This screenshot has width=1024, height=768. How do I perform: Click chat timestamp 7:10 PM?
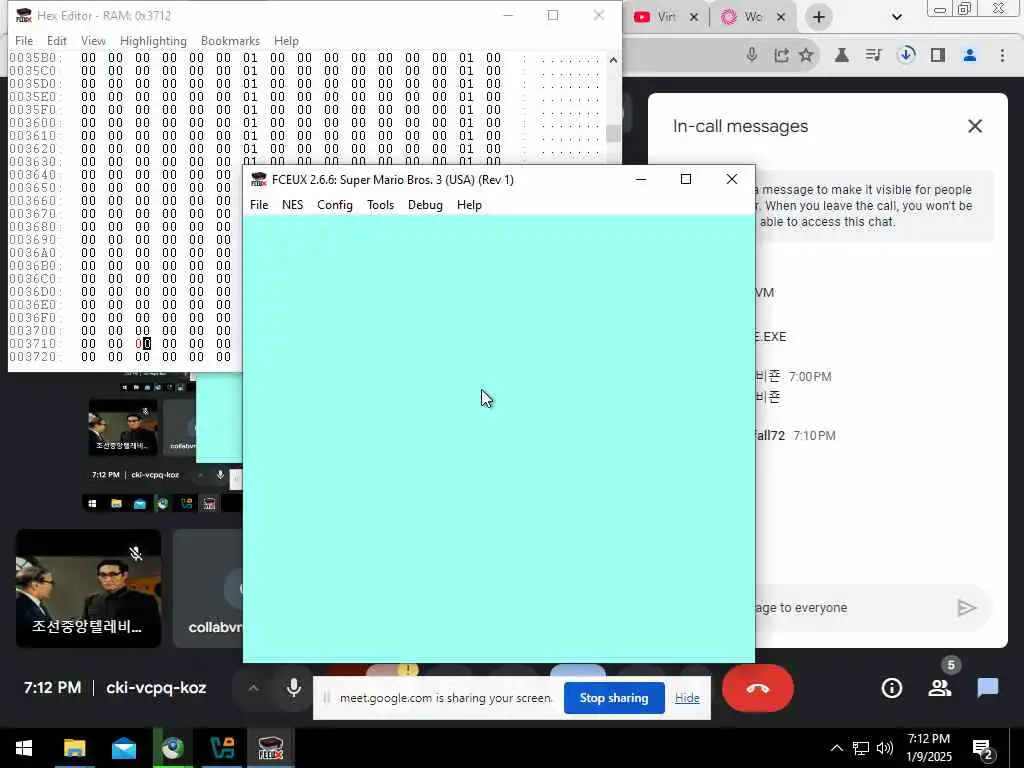point(814,436)
